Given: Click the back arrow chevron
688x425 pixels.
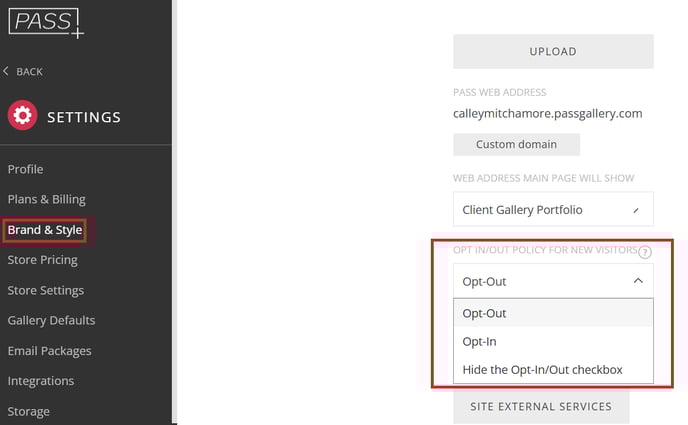Looking at the screenshot, I should pyautogui.click(x=6, y=71).
